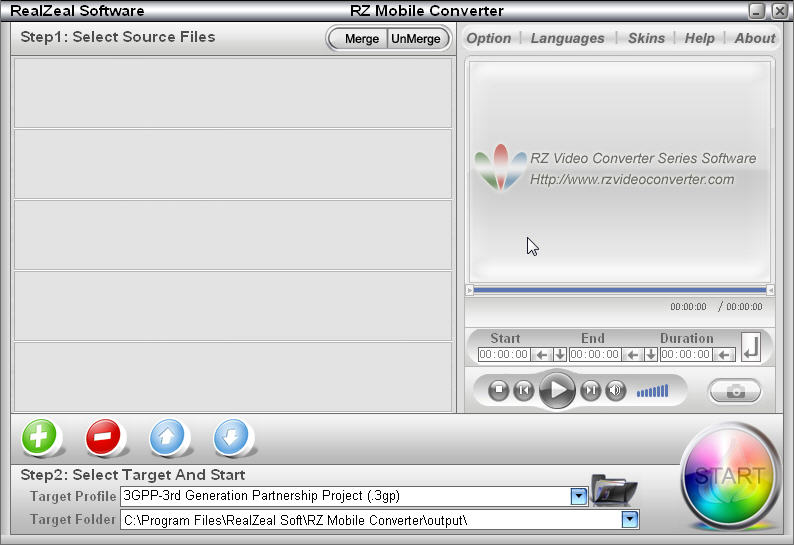Click the seek bar right end marker
Image resolution: width=794 pixels, height=545 pixels.
[770, 290]
